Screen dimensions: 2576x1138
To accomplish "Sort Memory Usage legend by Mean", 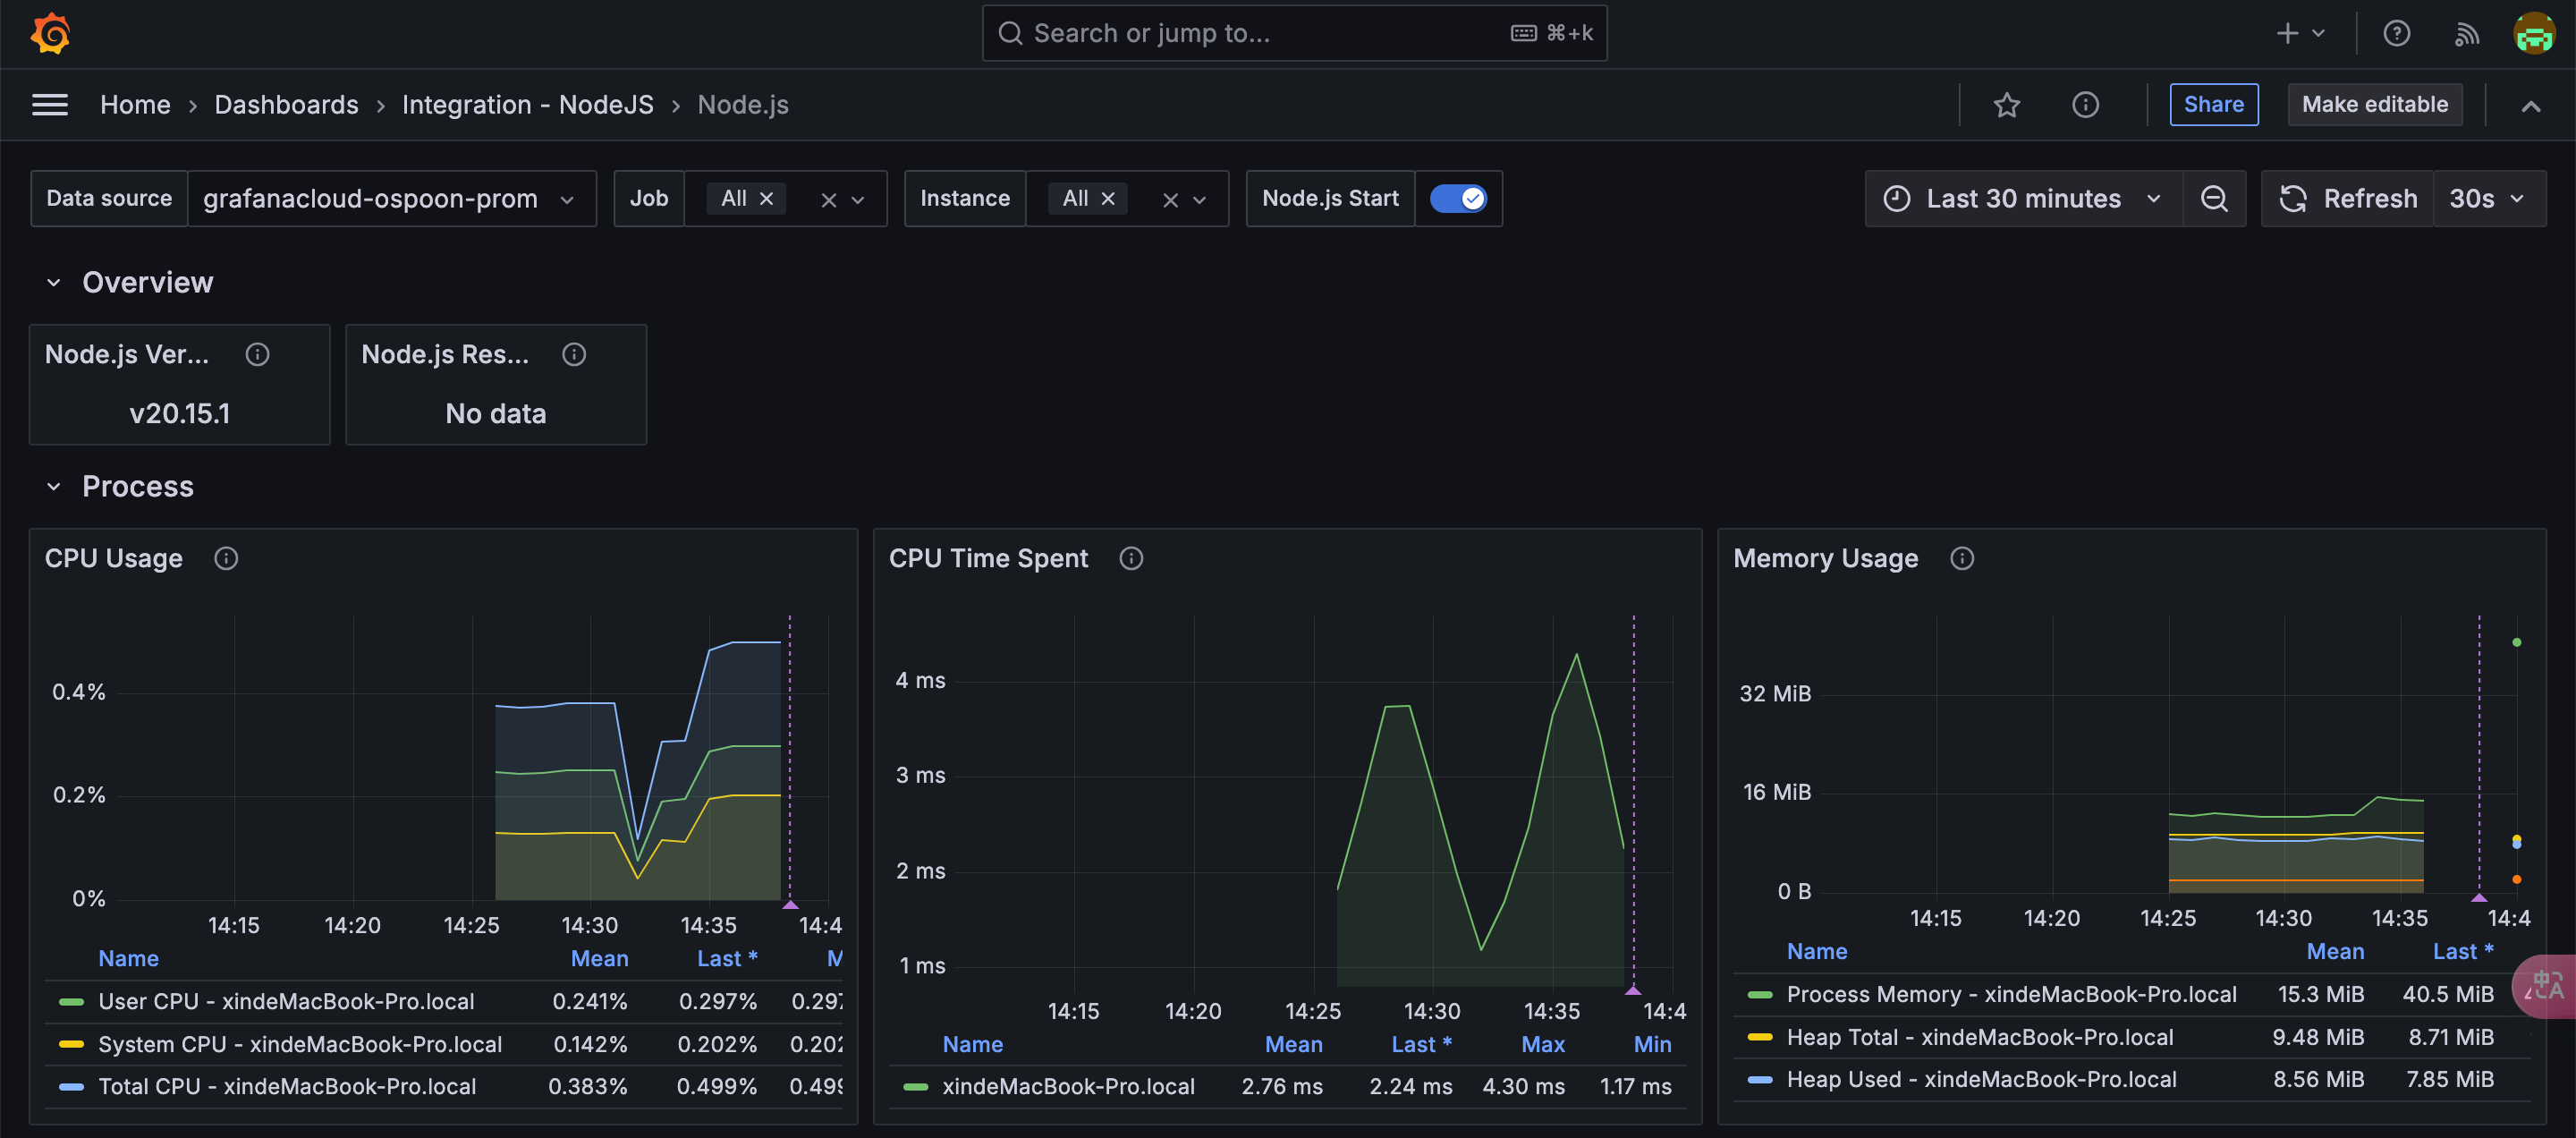I will pos(2335,952).
